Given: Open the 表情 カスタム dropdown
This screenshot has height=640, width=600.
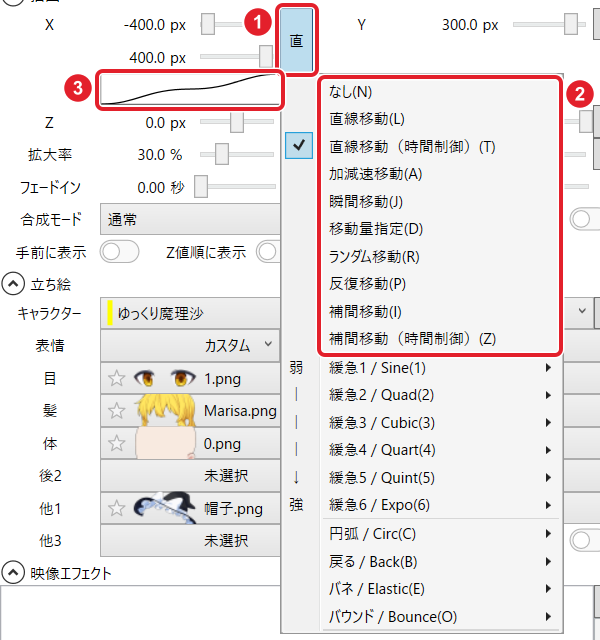Looking at the screenshot, I should [x=190, y=346].
